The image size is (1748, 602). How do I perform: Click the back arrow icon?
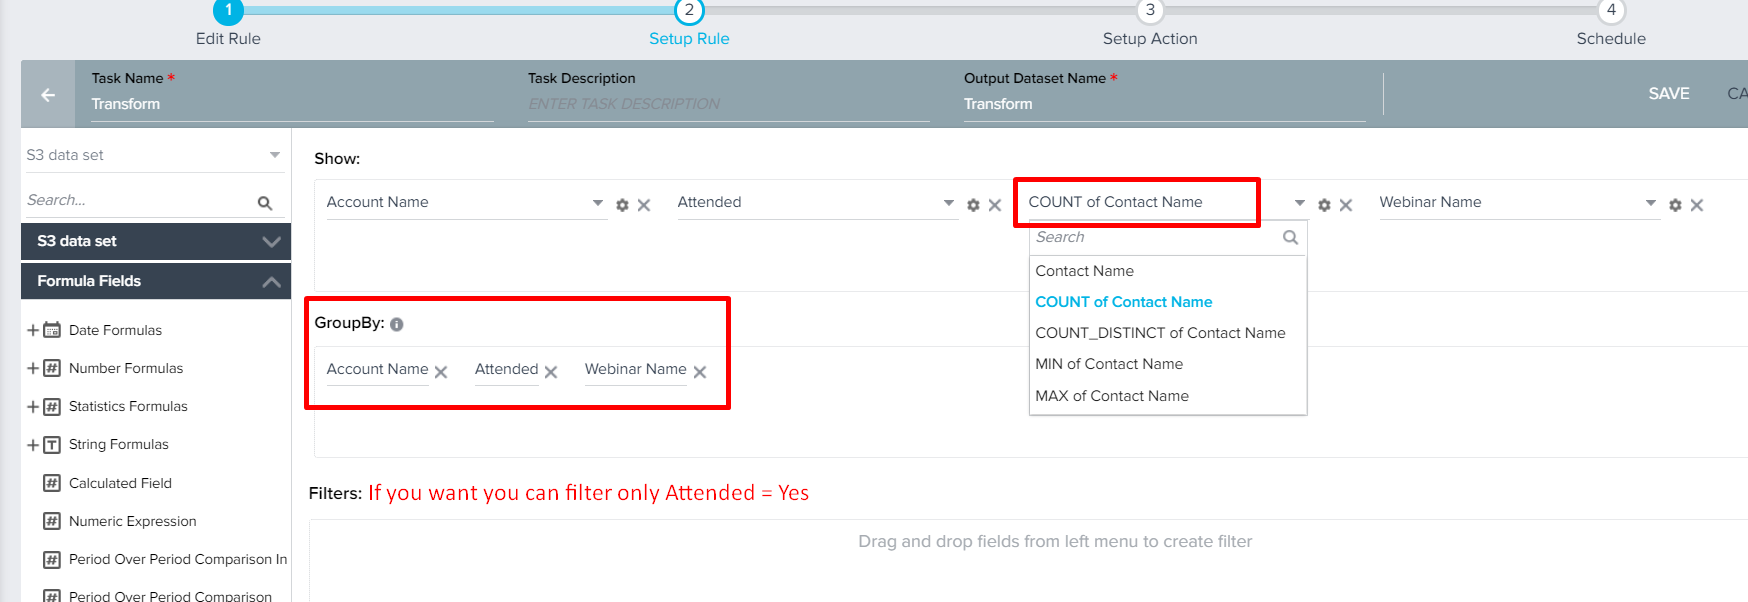tap(48, 95)
